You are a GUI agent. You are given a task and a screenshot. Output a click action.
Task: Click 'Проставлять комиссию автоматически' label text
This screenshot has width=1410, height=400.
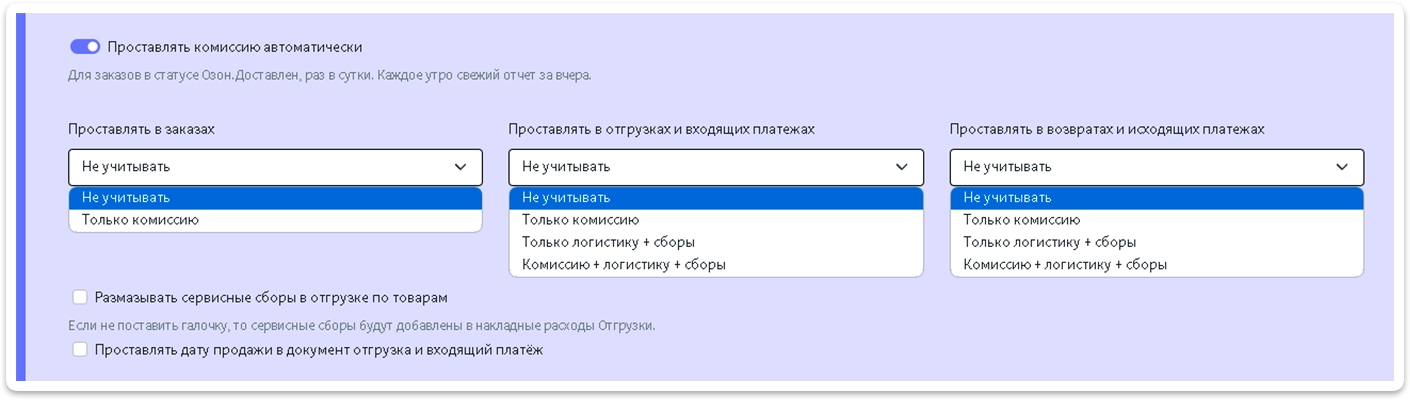click(234, 47)
